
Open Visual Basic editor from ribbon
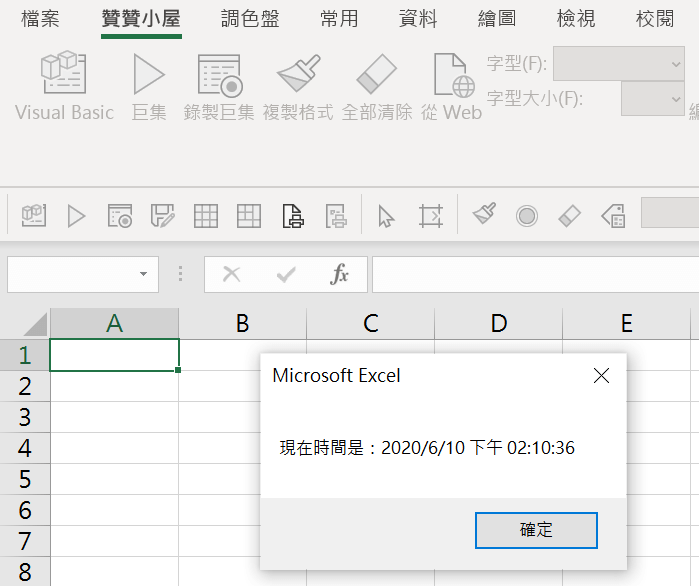point(64,86)
